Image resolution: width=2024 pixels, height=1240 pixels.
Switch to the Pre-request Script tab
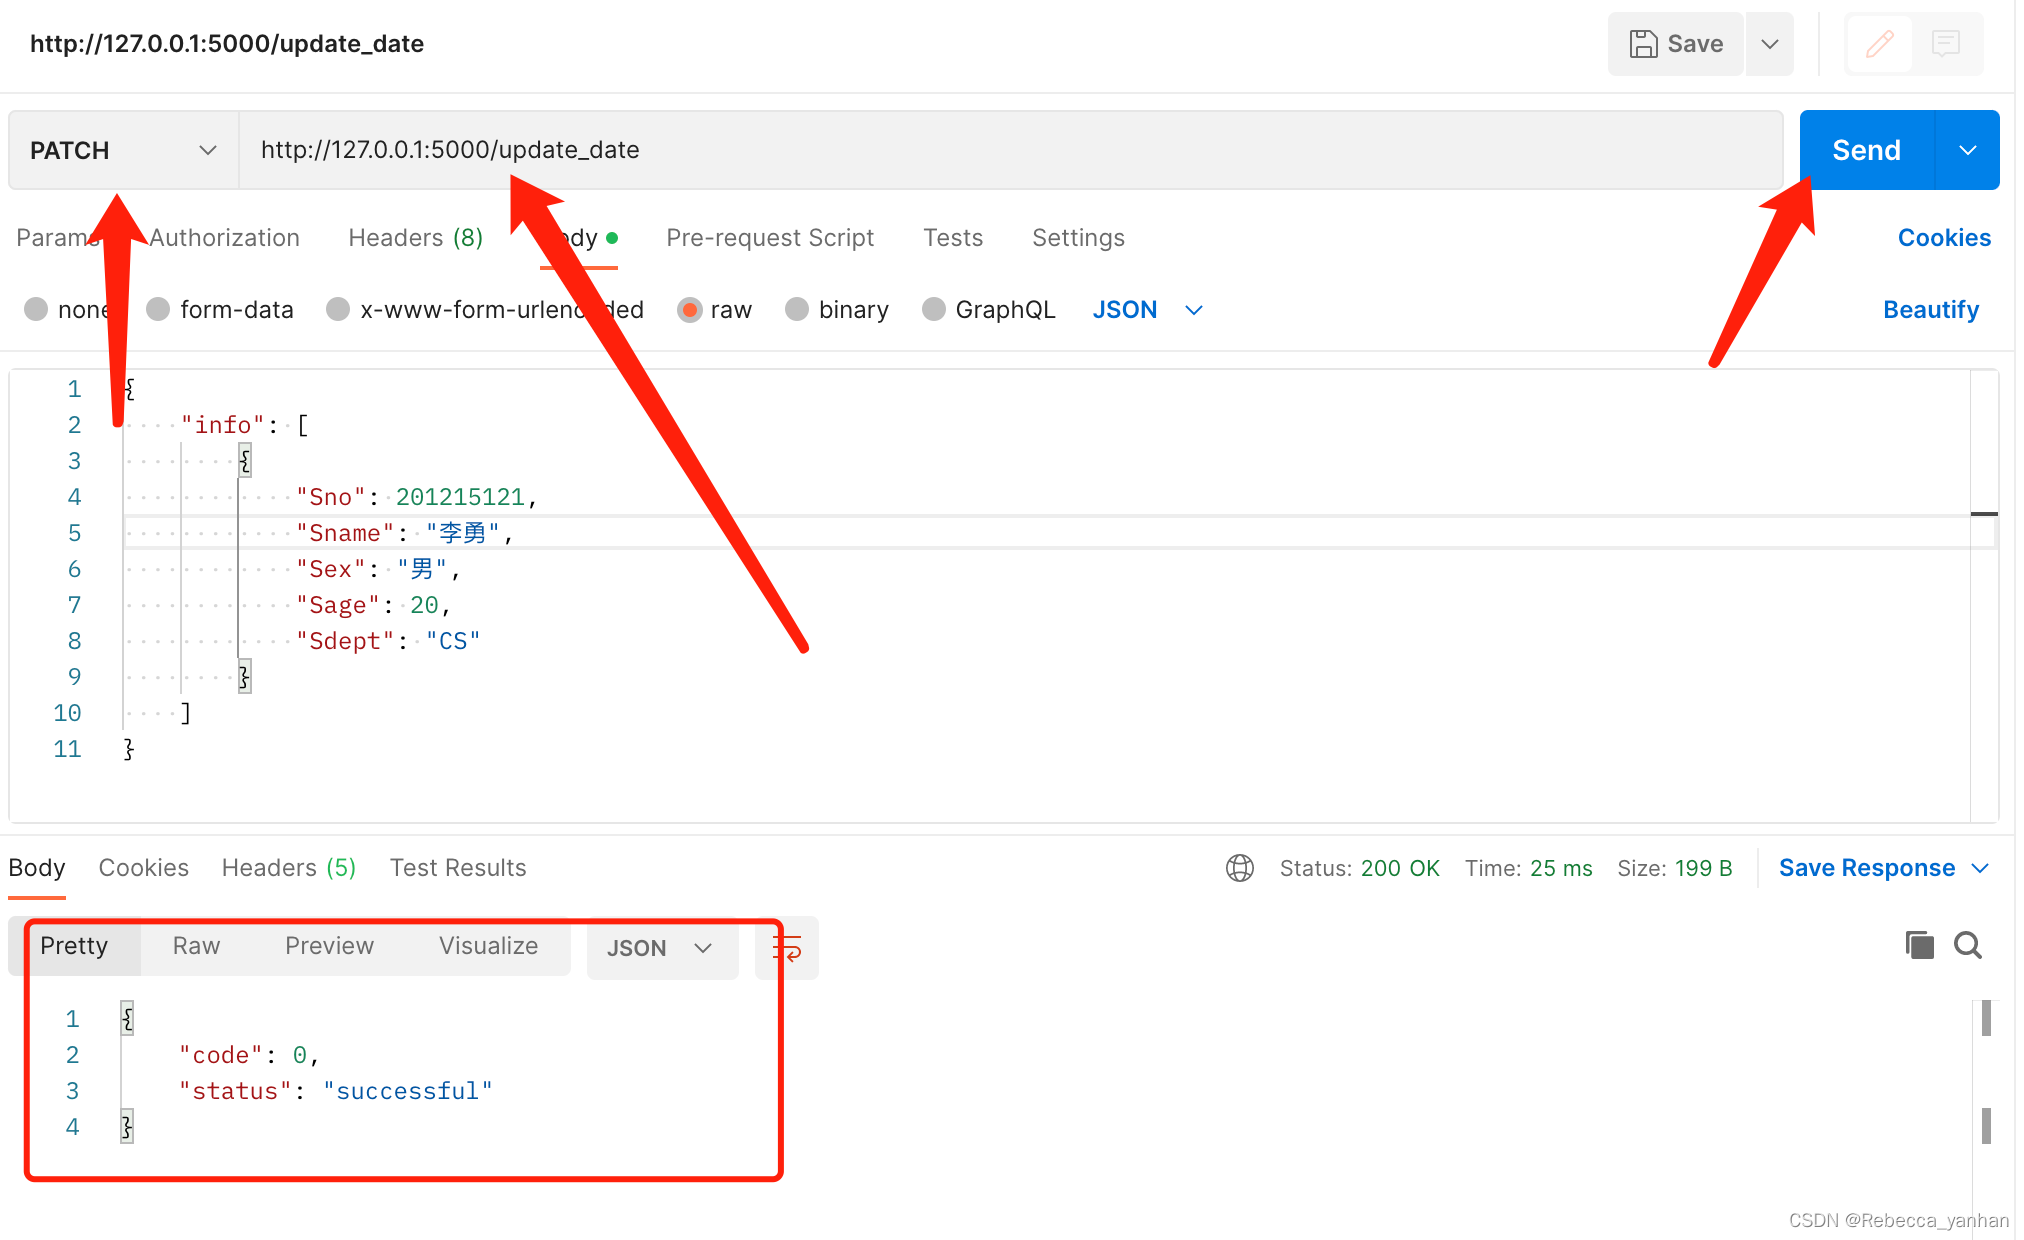click(x=769, y=238)
